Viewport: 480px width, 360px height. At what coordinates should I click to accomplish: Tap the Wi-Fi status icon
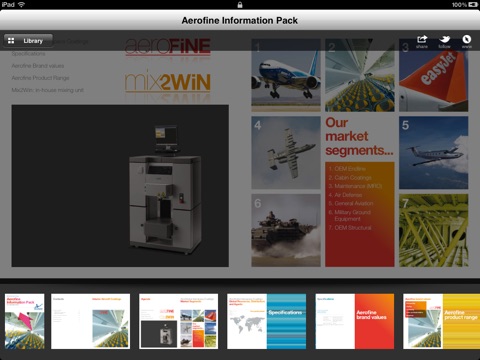pos(22,4)
